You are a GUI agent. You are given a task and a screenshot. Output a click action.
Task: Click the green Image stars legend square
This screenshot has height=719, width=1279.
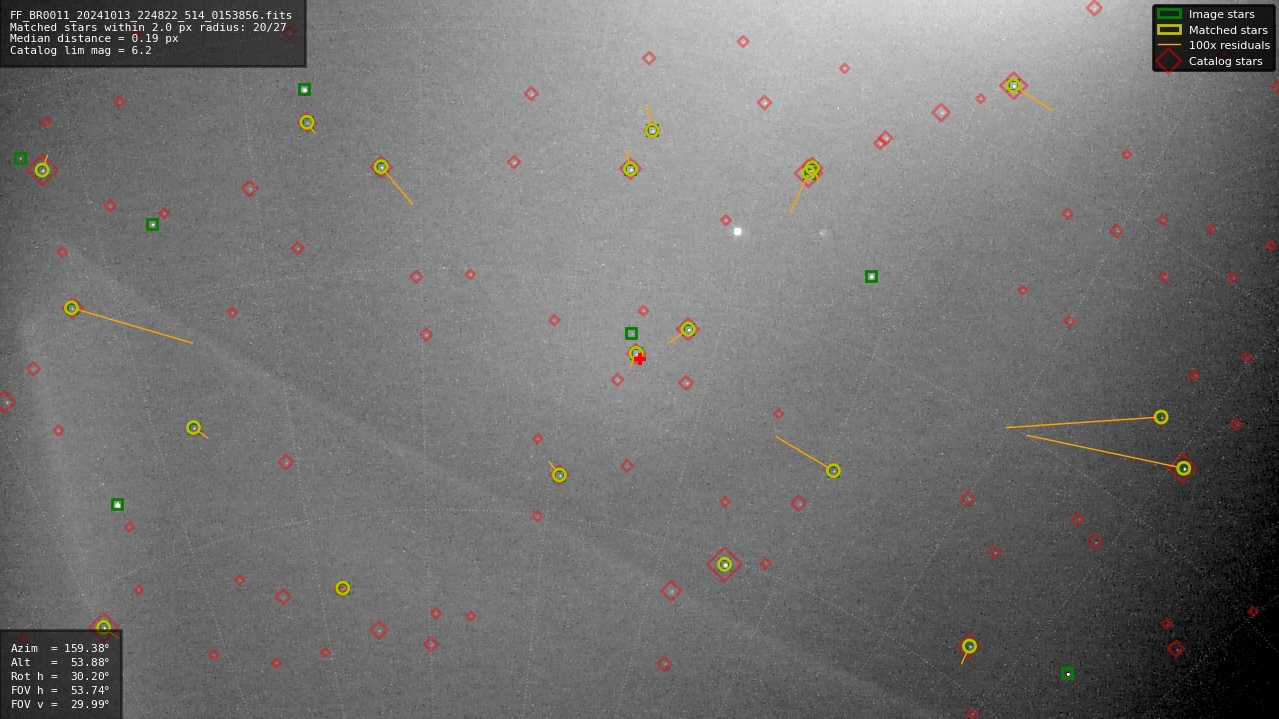(x=1169, y=14)
